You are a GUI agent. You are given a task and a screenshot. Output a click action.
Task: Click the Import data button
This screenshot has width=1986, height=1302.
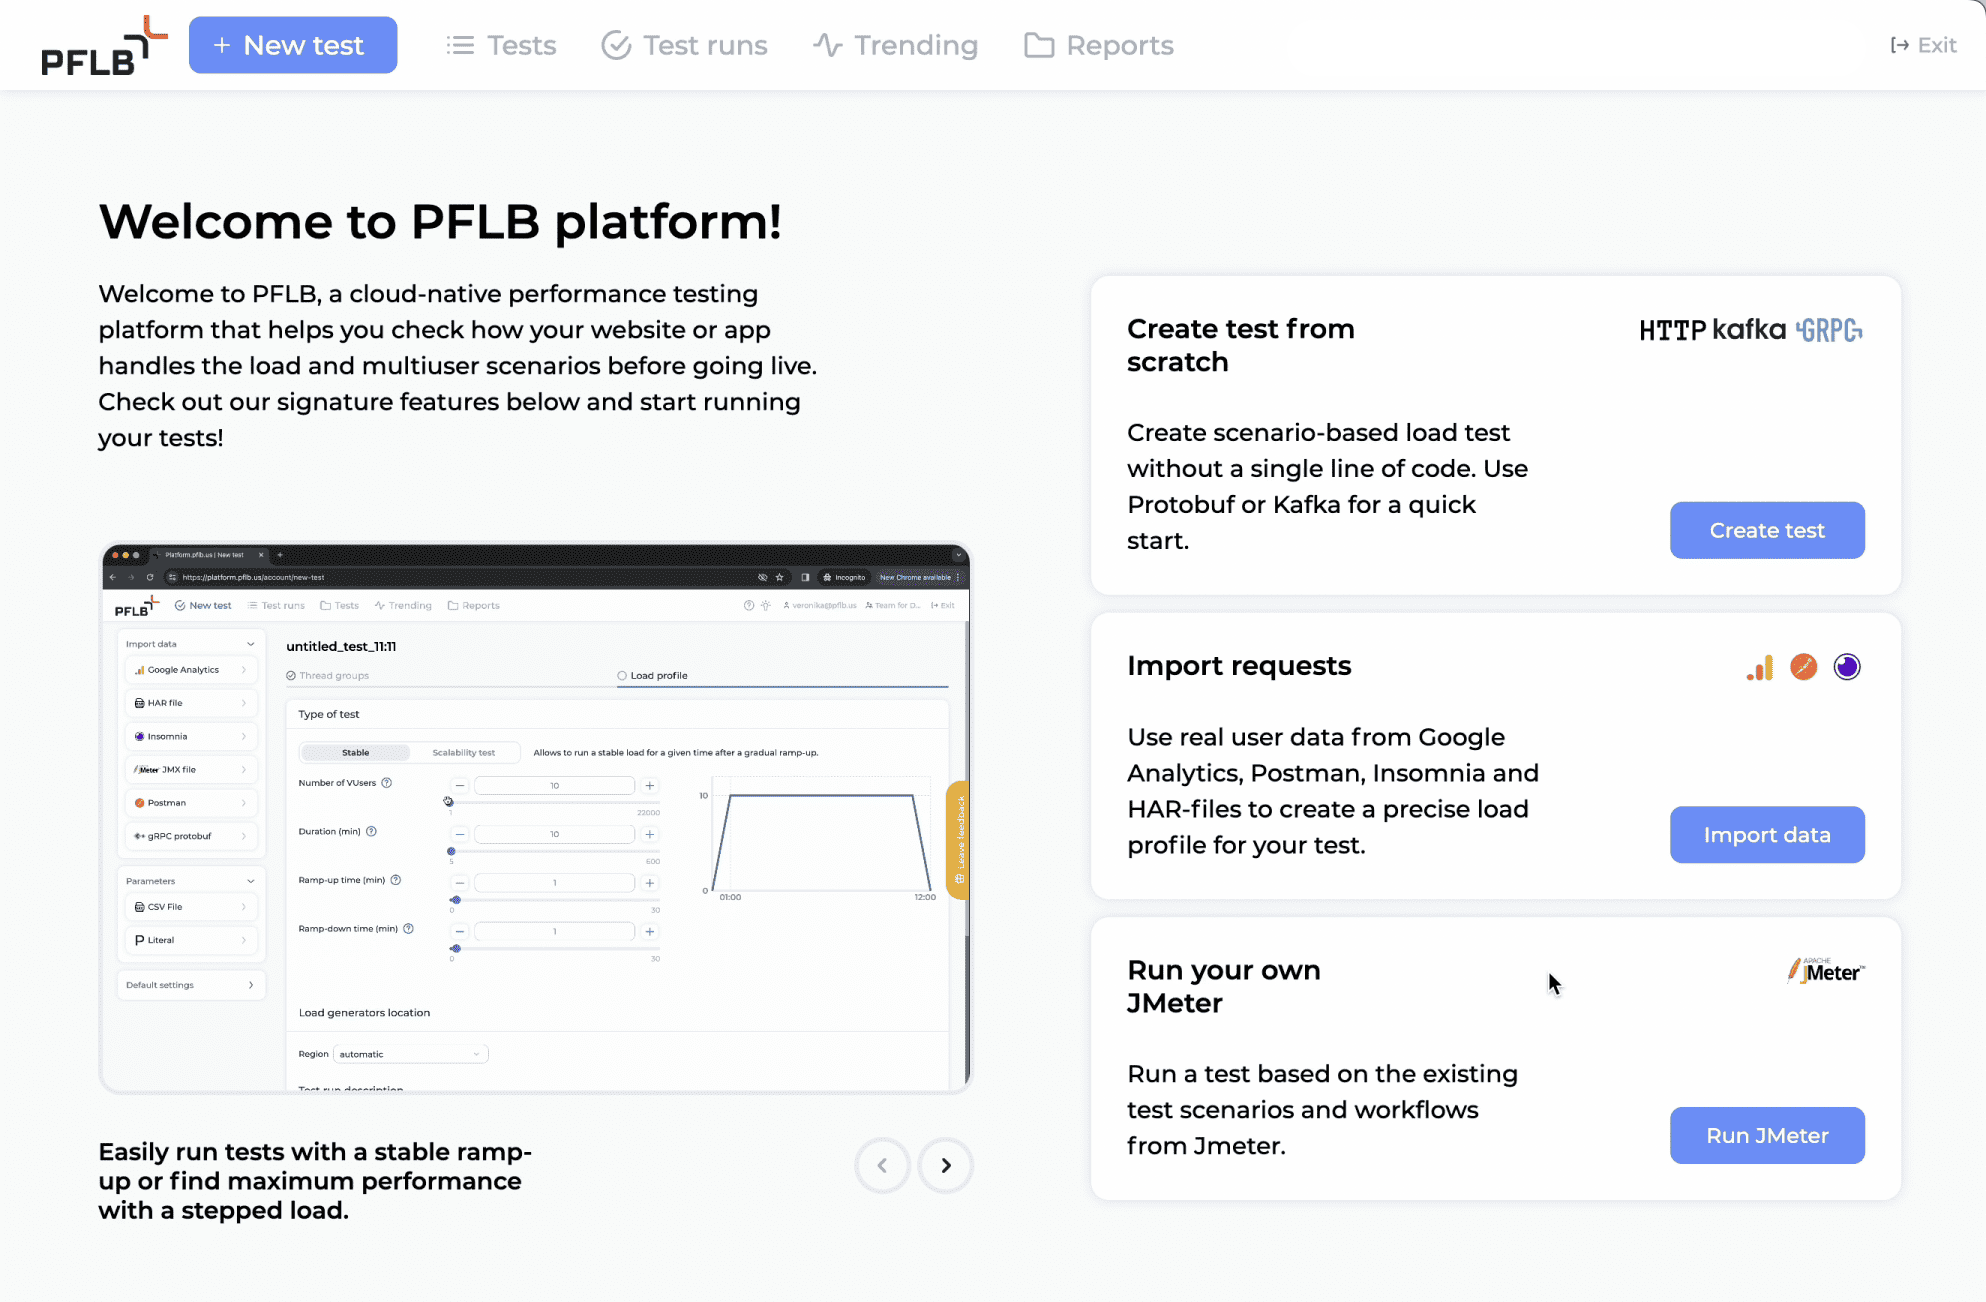(x=1767, y=834)
